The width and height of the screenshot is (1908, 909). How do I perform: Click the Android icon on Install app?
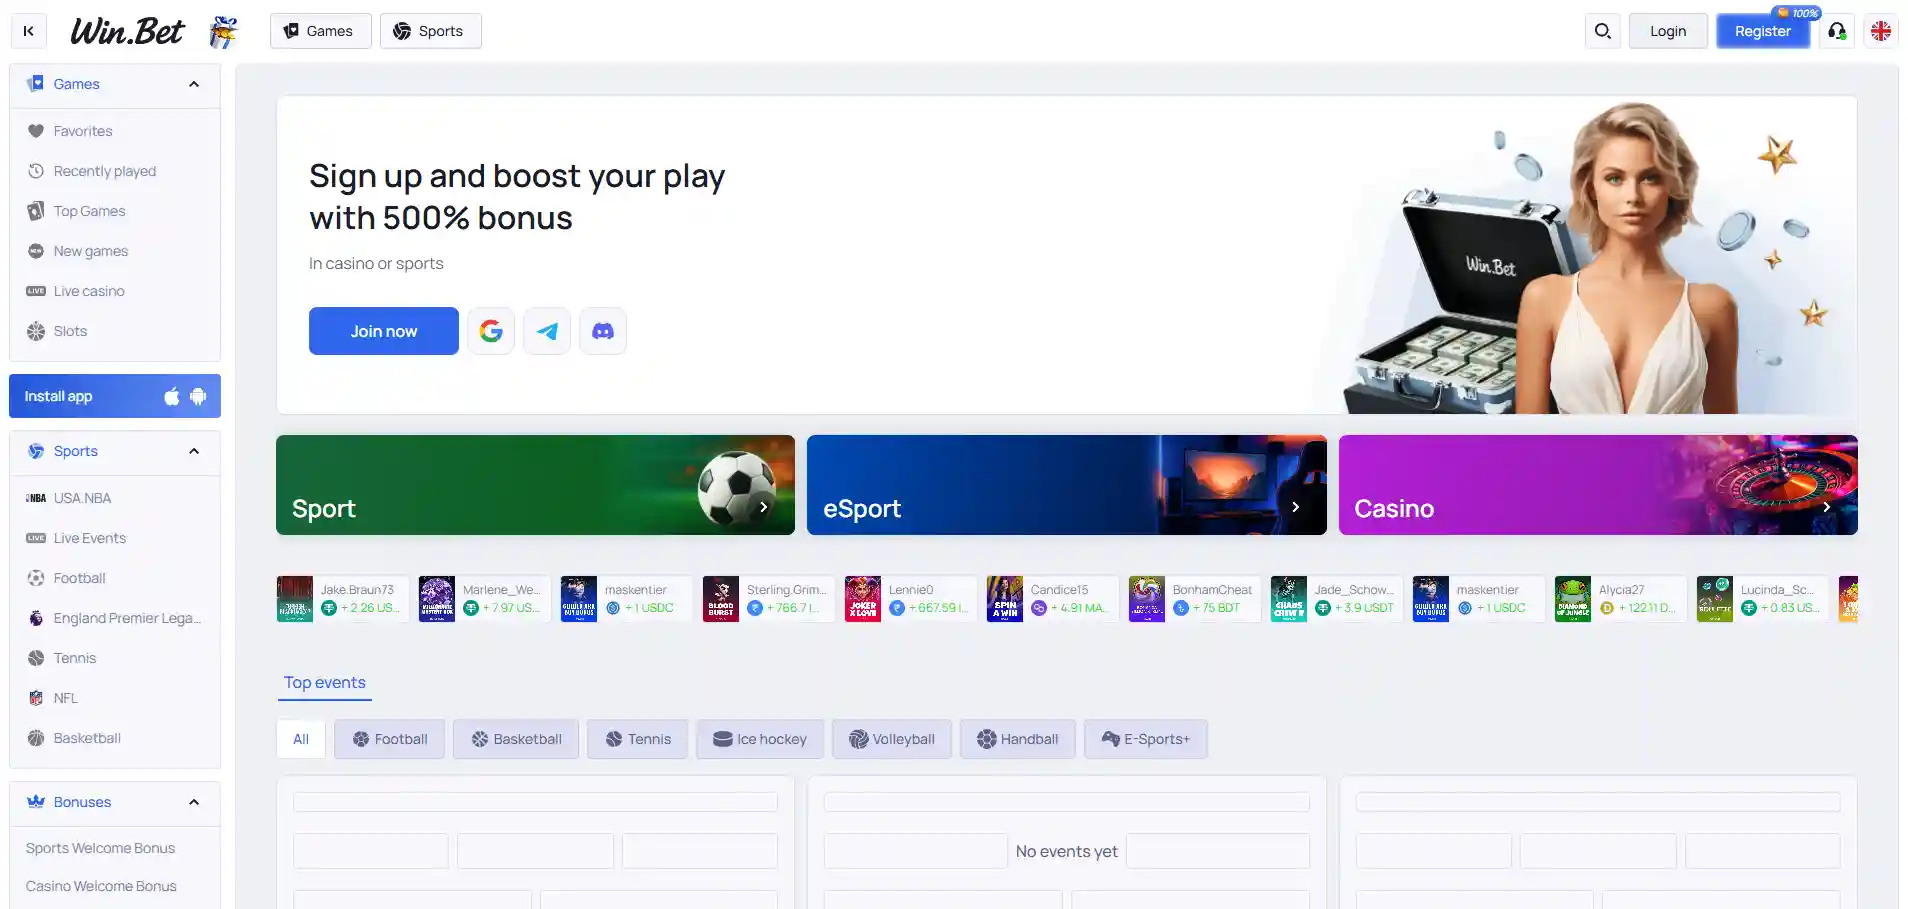pyautogui.click(x=198, y=396)
